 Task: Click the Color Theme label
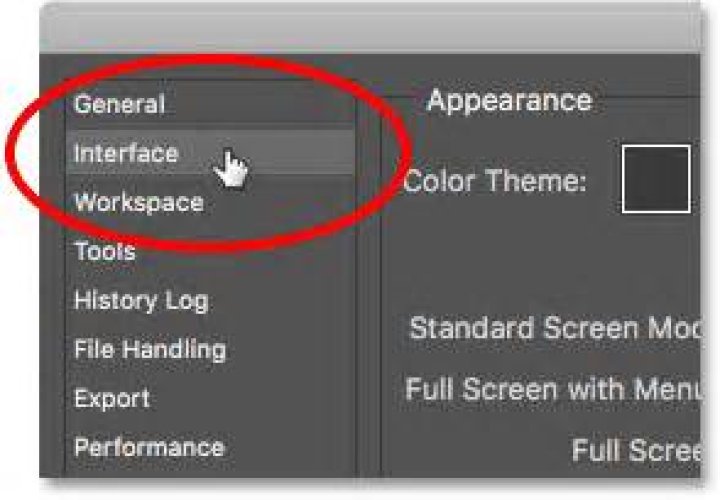[x=494, y=182]
